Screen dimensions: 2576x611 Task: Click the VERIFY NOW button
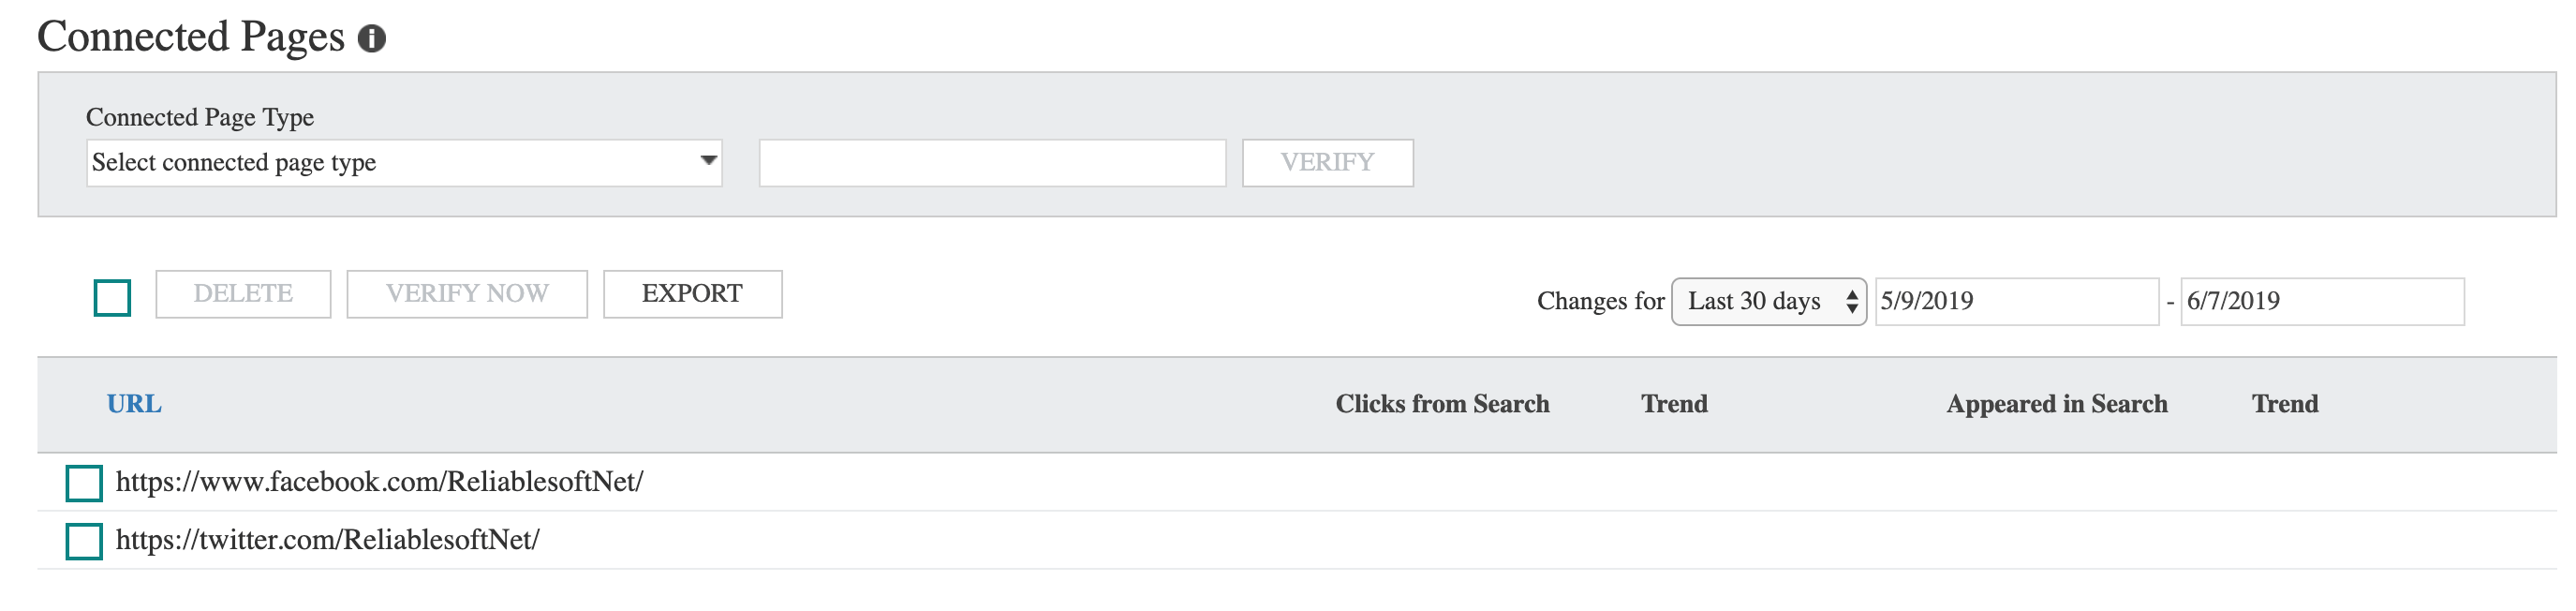[x=467, y=294]
